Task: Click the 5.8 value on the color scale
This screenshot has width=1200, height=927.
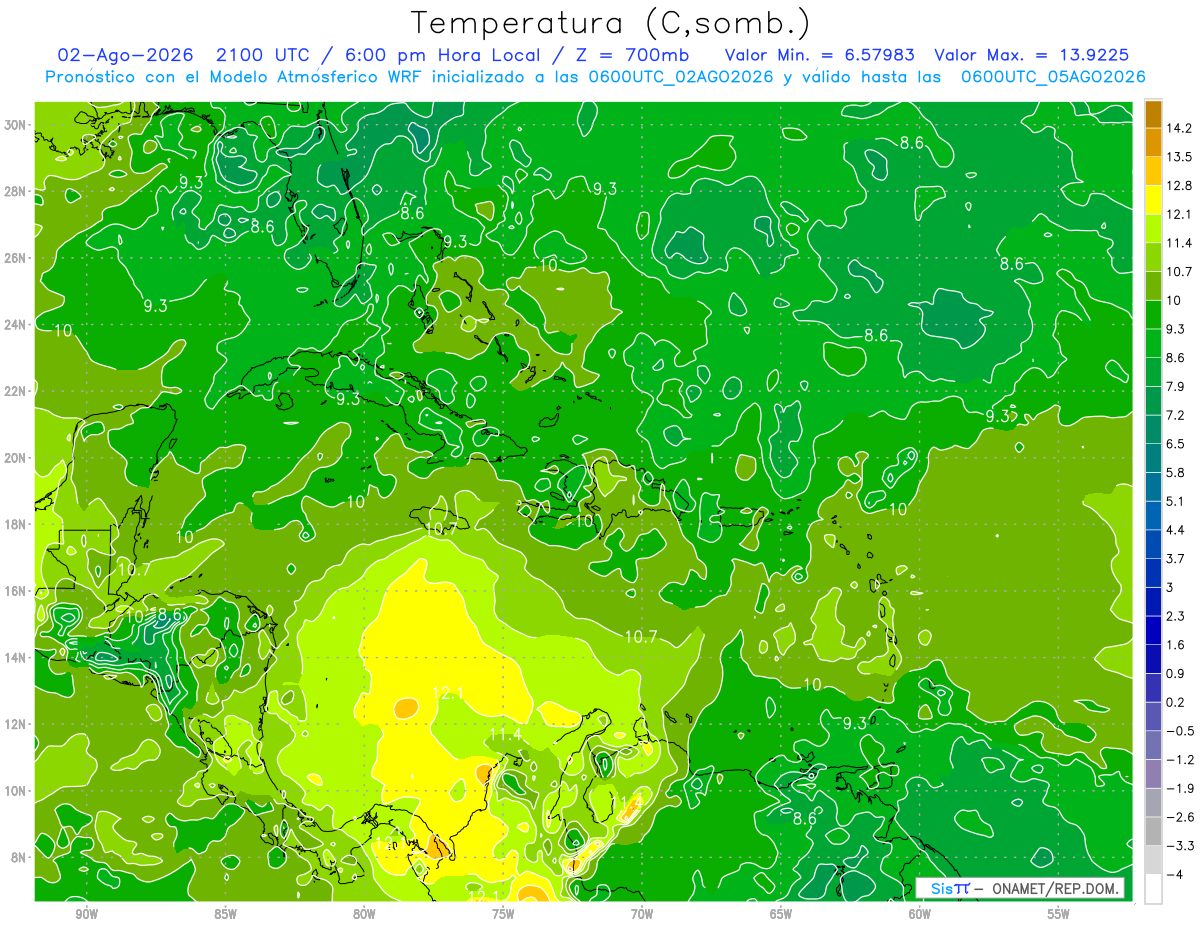Action: click(x=1175, y=472)
